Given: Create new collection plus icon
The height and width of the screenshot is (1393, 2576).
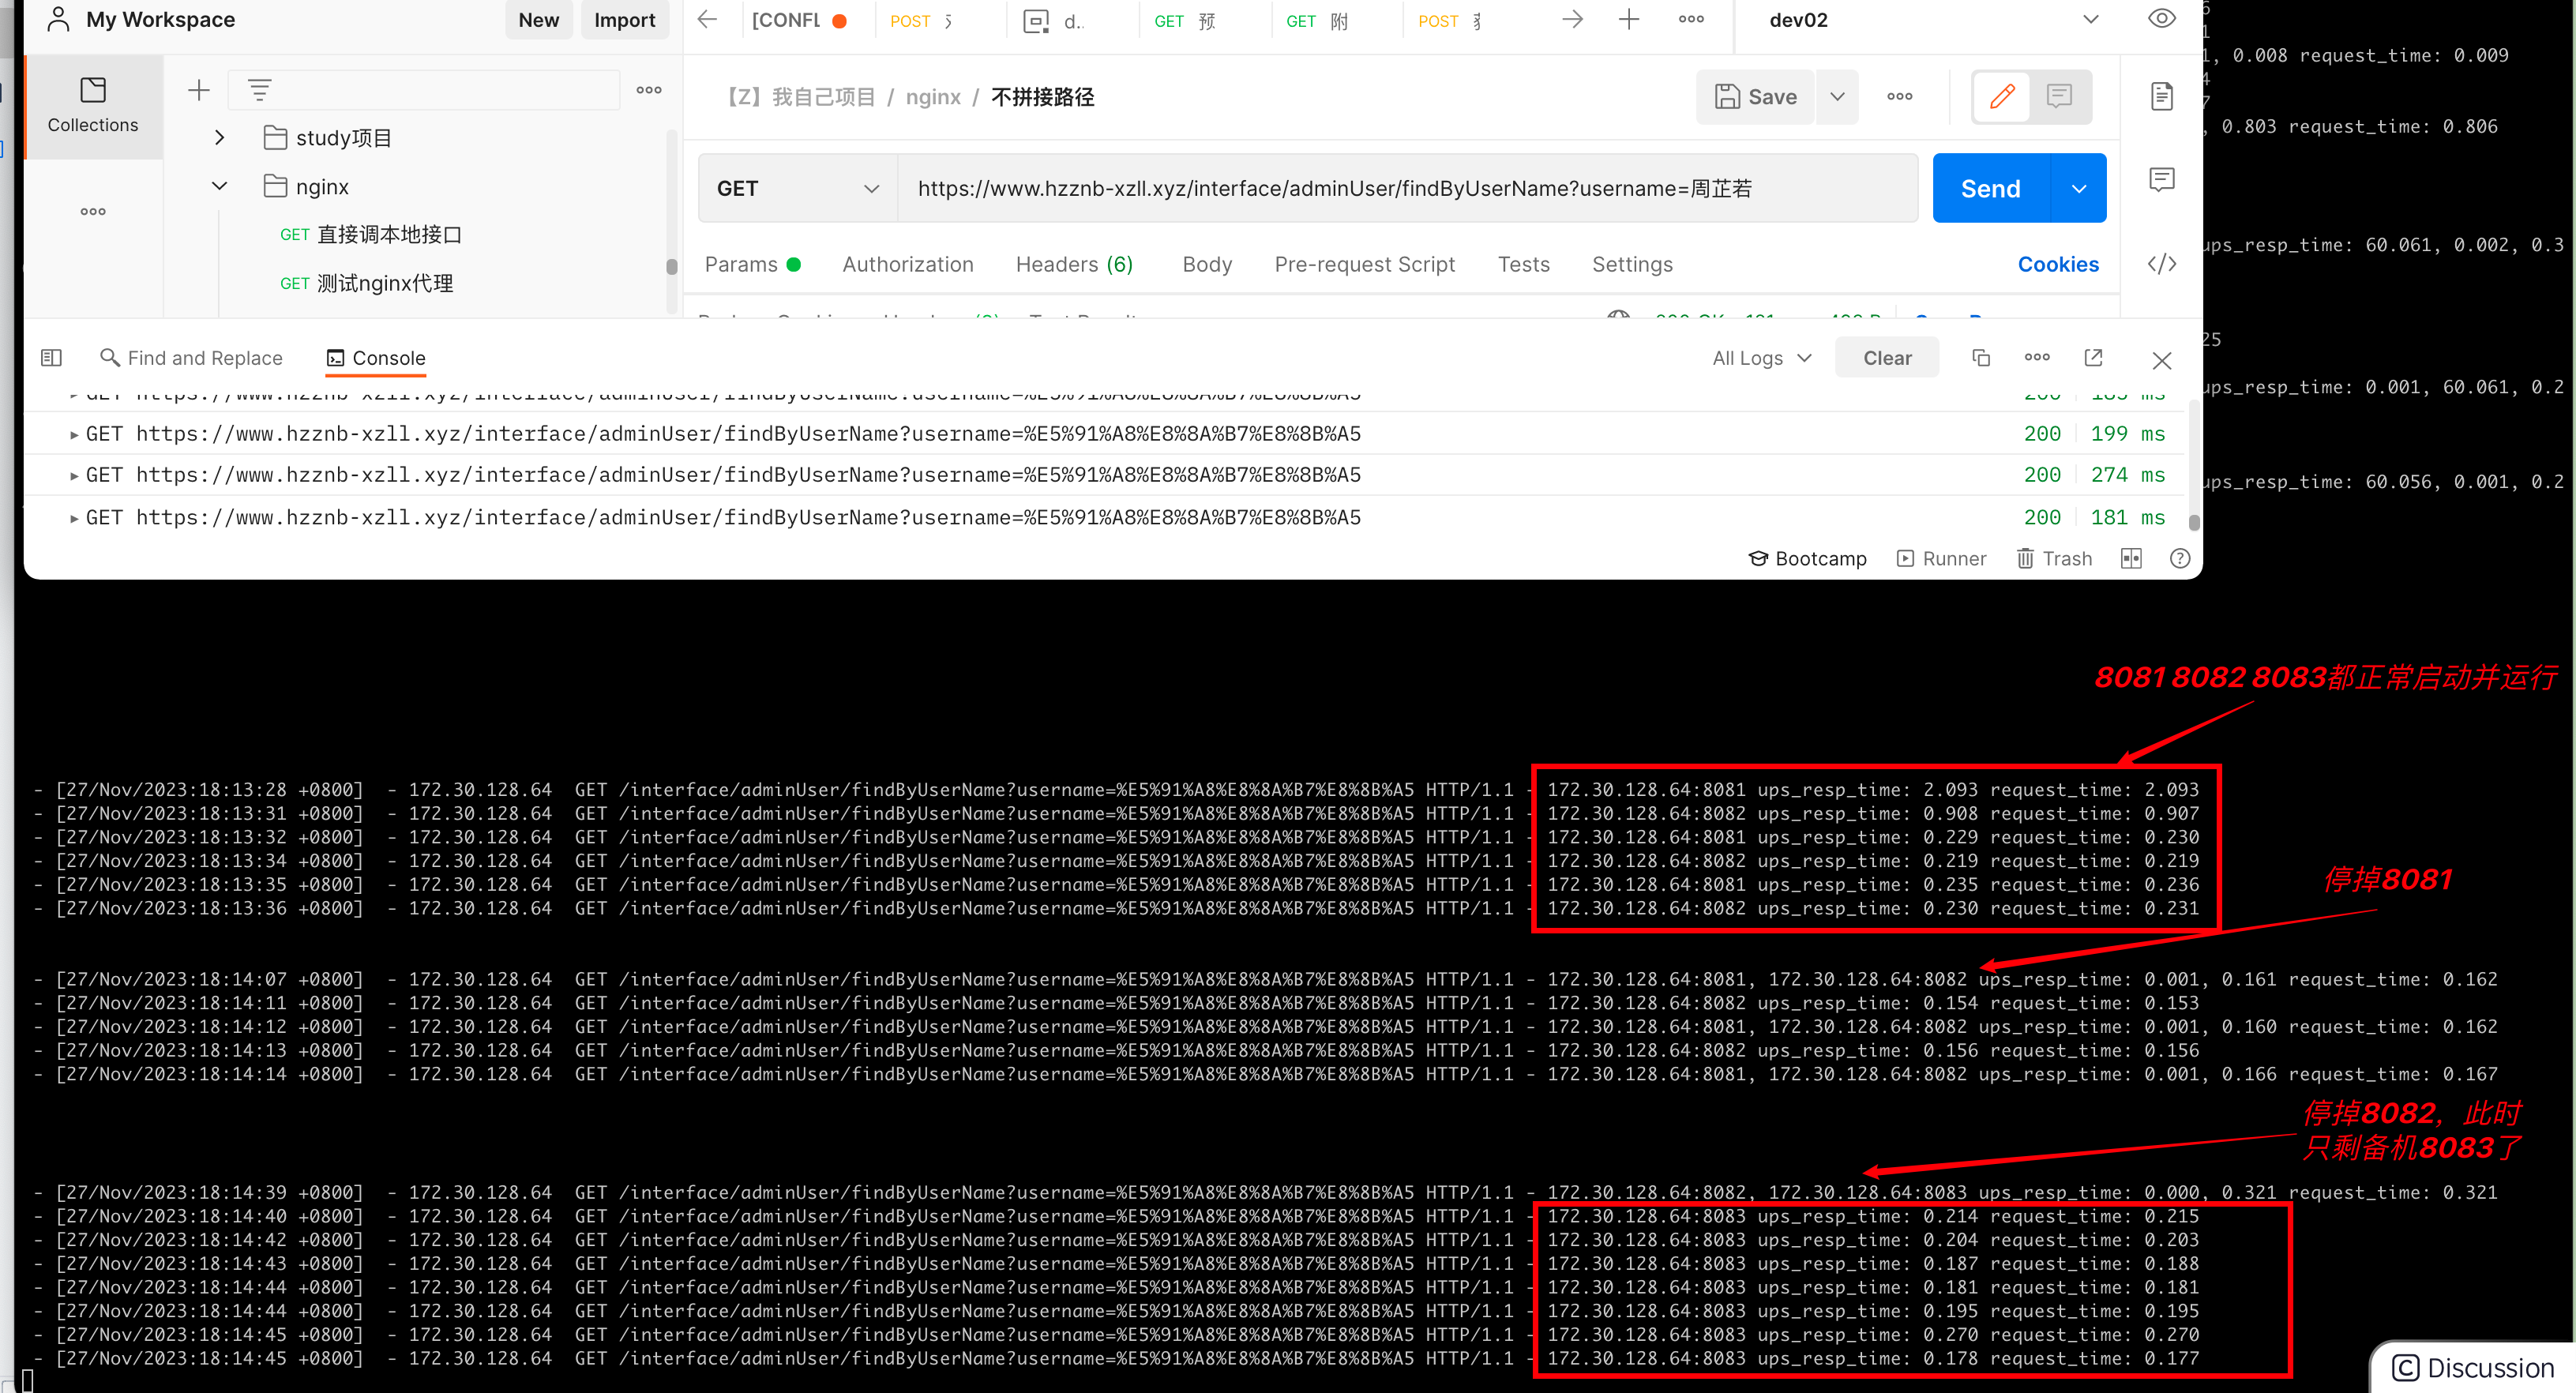Looking at the screenshot, I should tap(199, 90).
